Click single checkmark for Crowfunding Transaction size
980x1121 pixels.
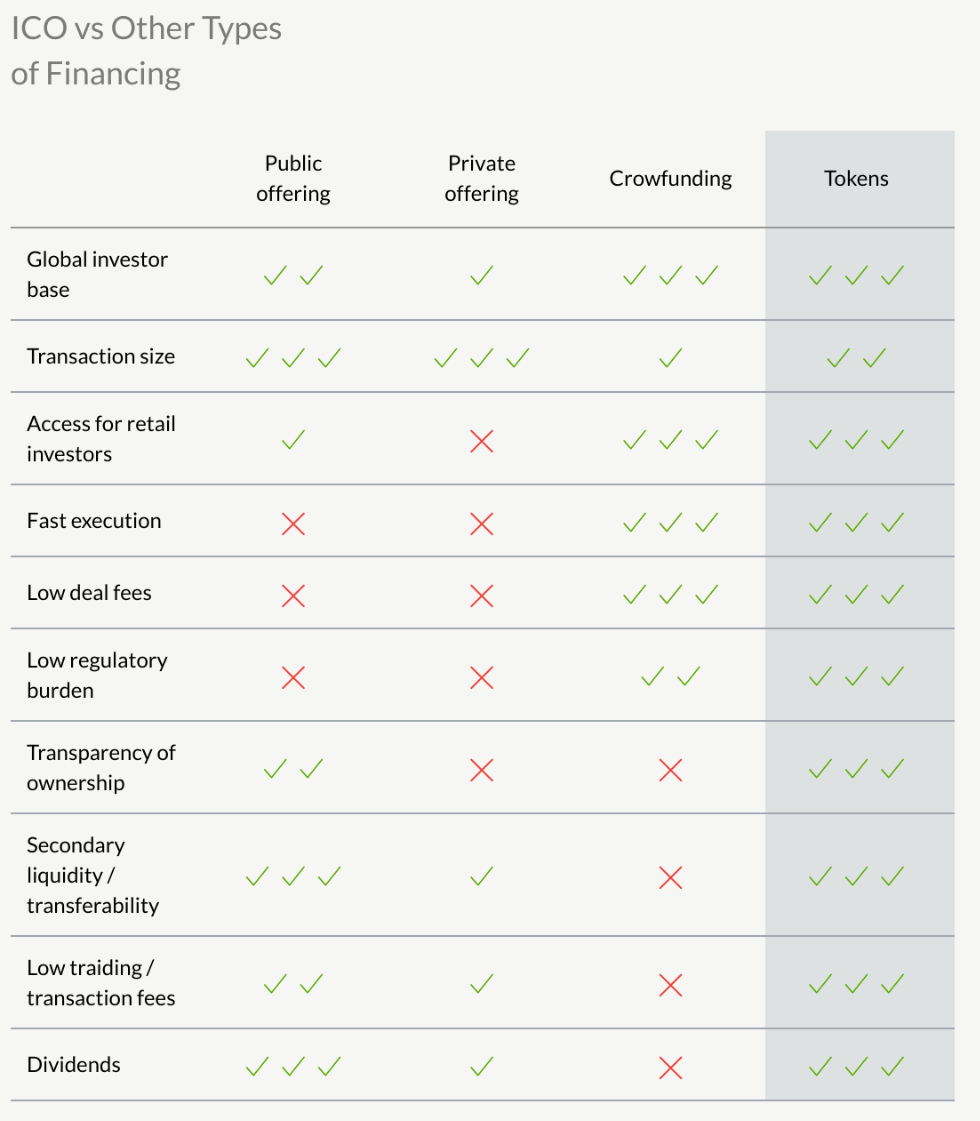pos(670,357)
